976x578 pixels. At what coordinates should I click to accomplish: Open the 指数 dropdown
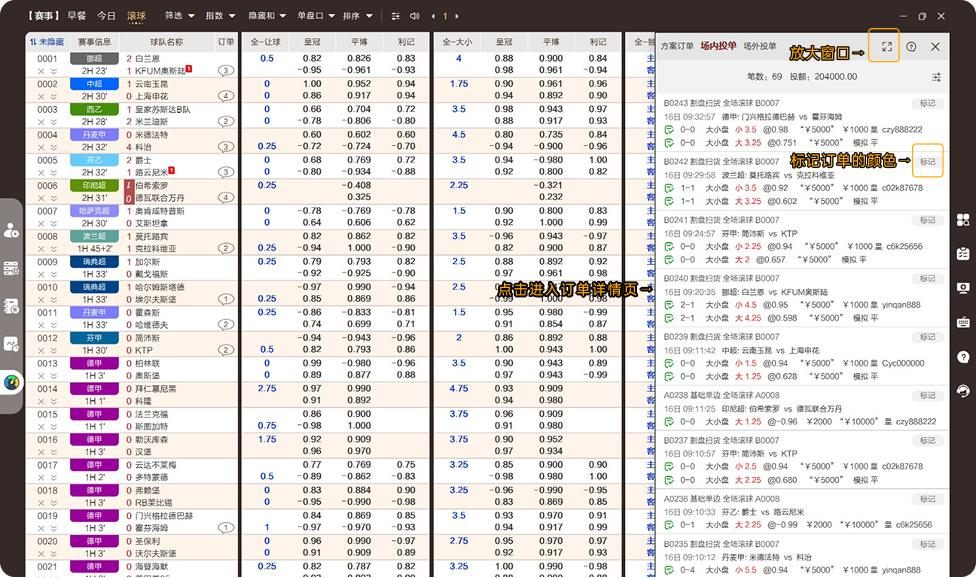coord(221,16)
